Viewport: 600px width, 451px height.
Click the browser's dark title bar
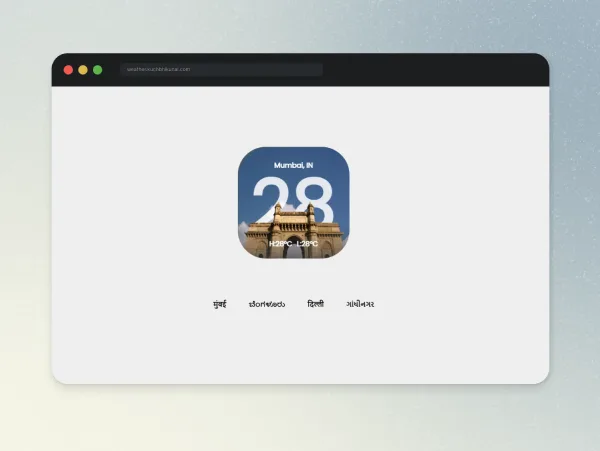tap(421, 70)
